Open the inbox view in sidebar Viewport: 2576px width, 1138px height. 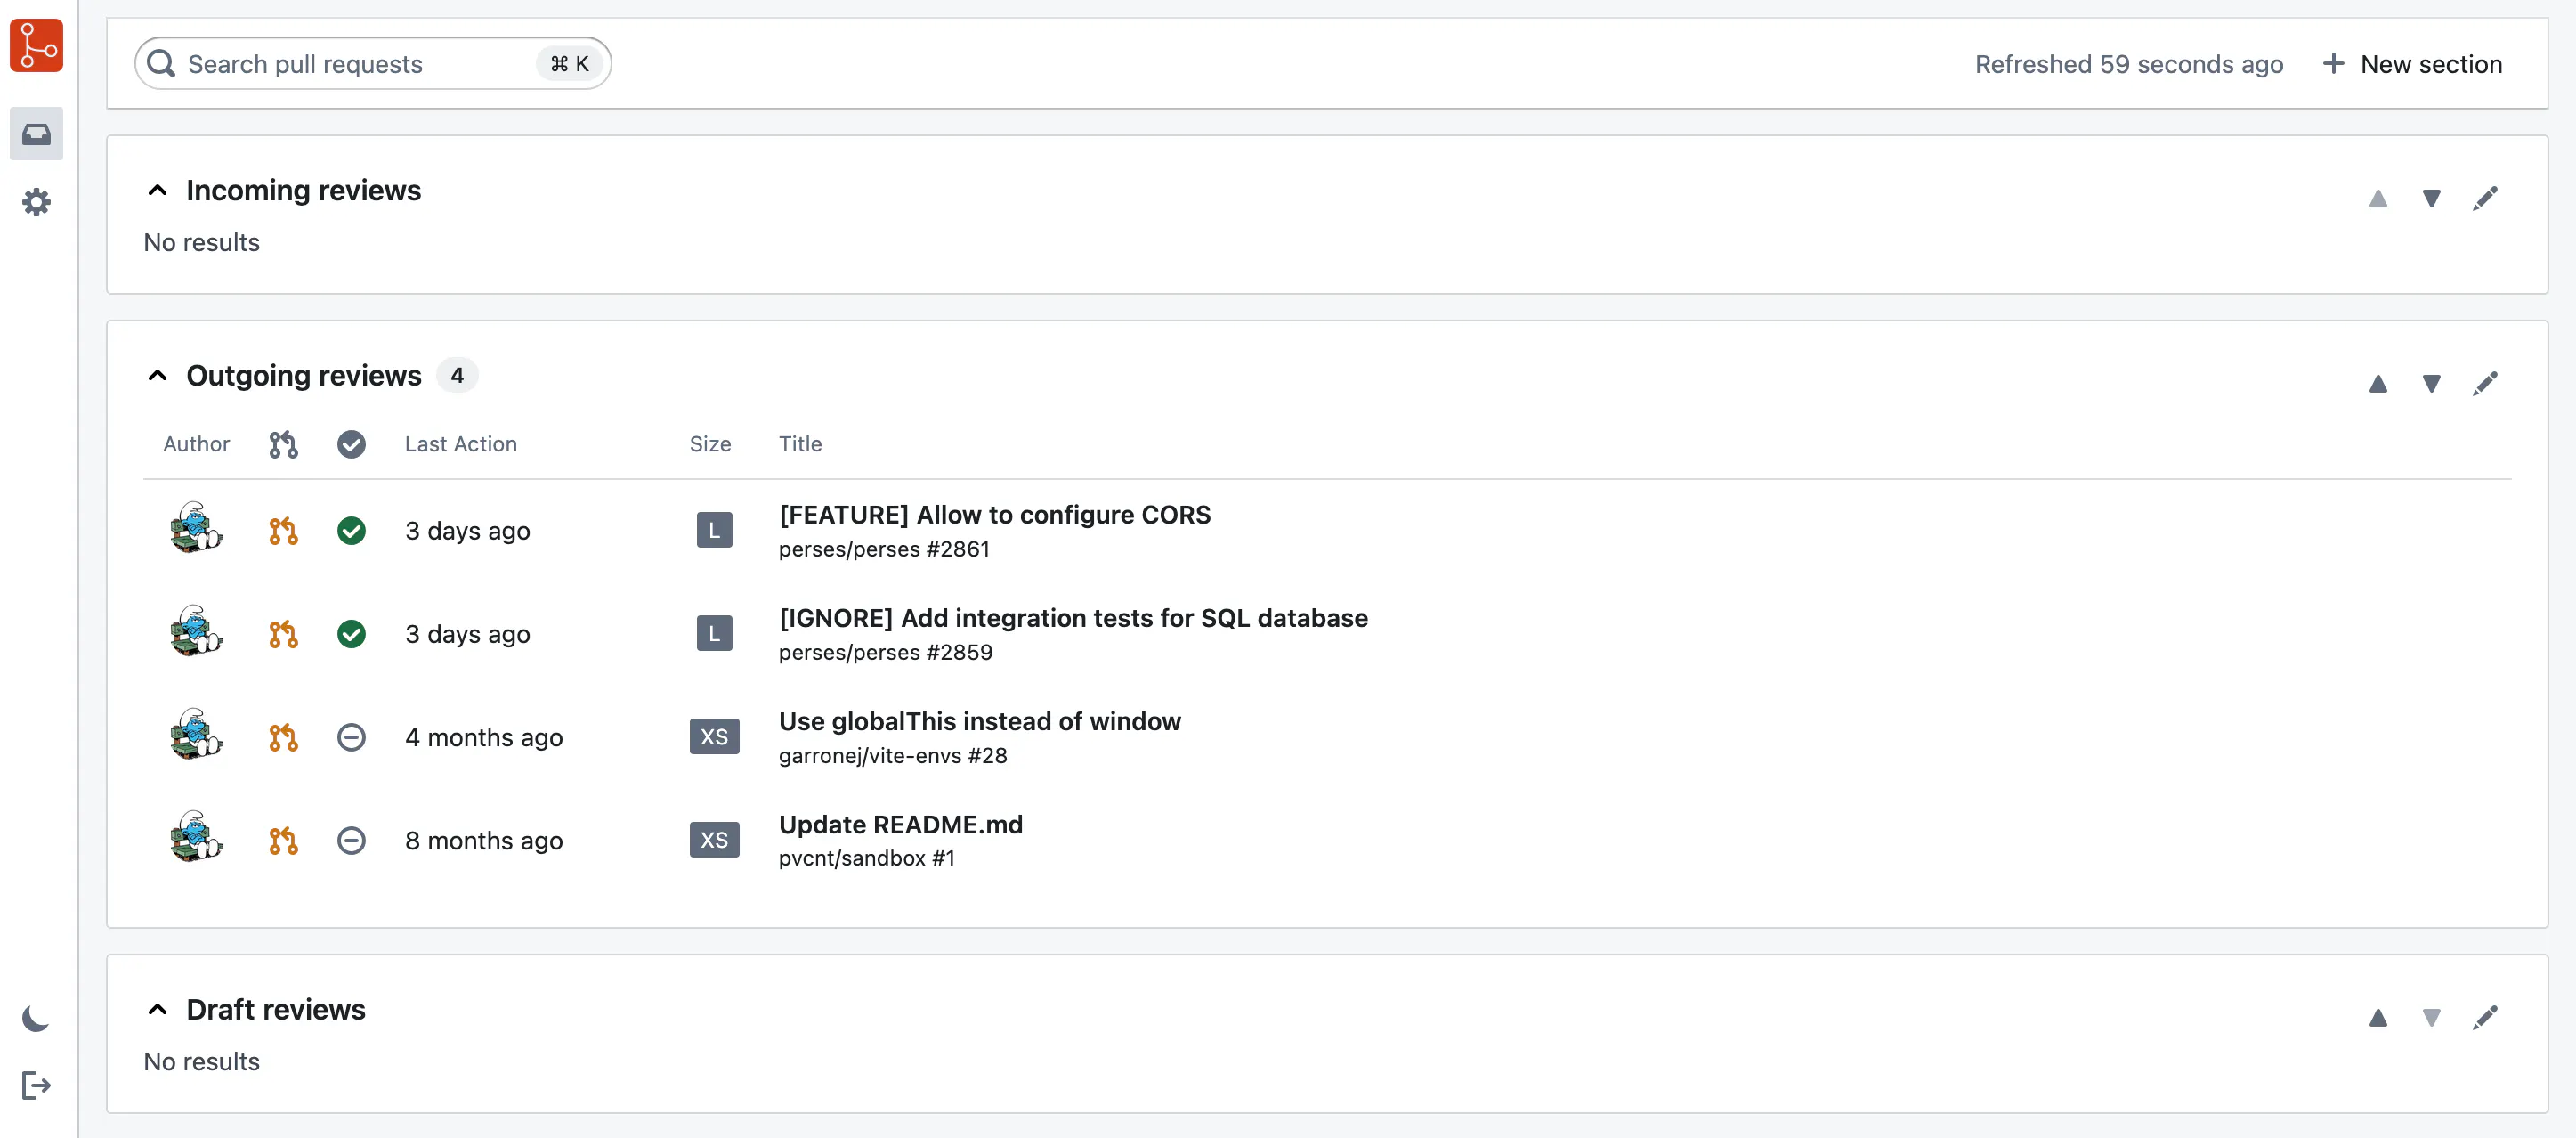coord(36,134)
